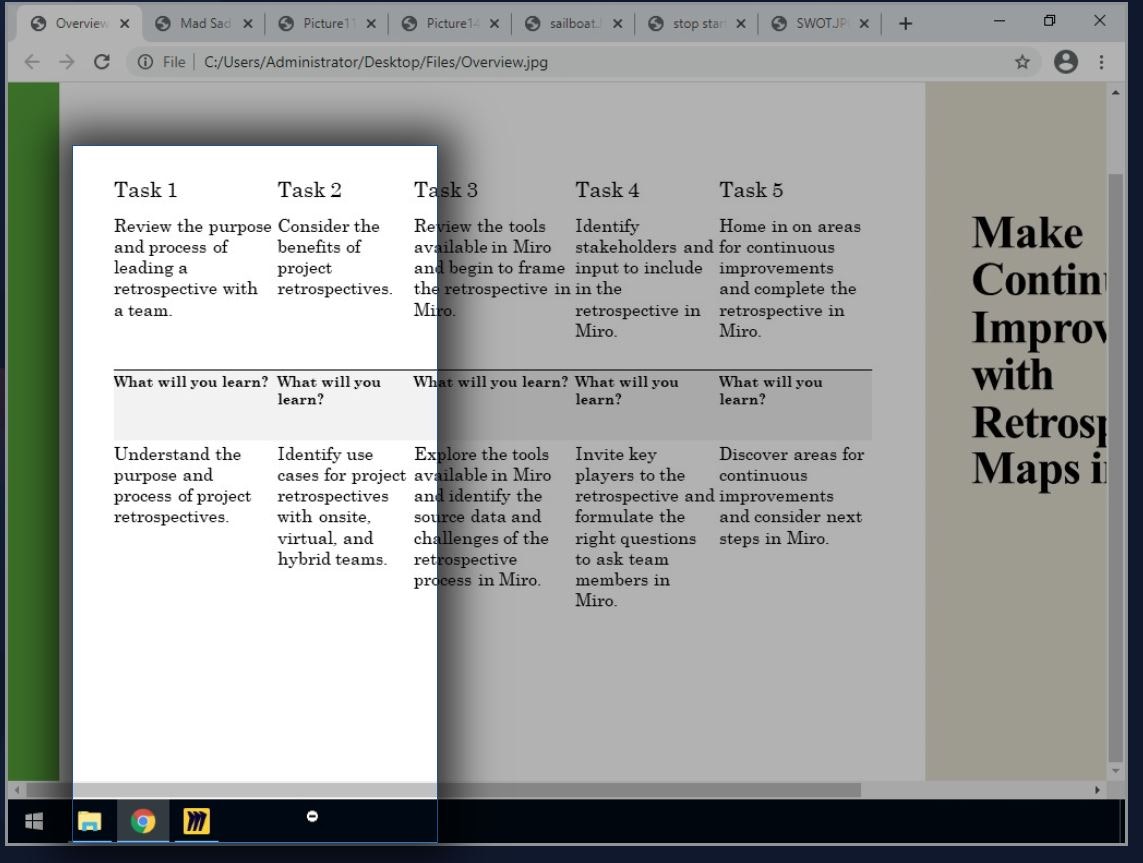Click the 'Task 1' heading
1143x863 pixels.
click(x=146, y=190)
